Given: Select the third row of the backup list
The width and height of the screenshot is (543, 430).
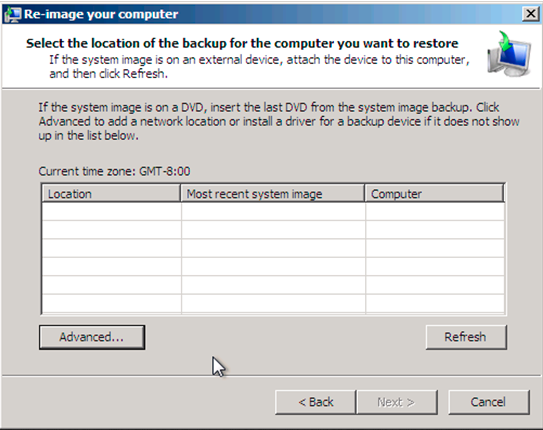Looking at the screenshot, I should [x=273, y=248].
